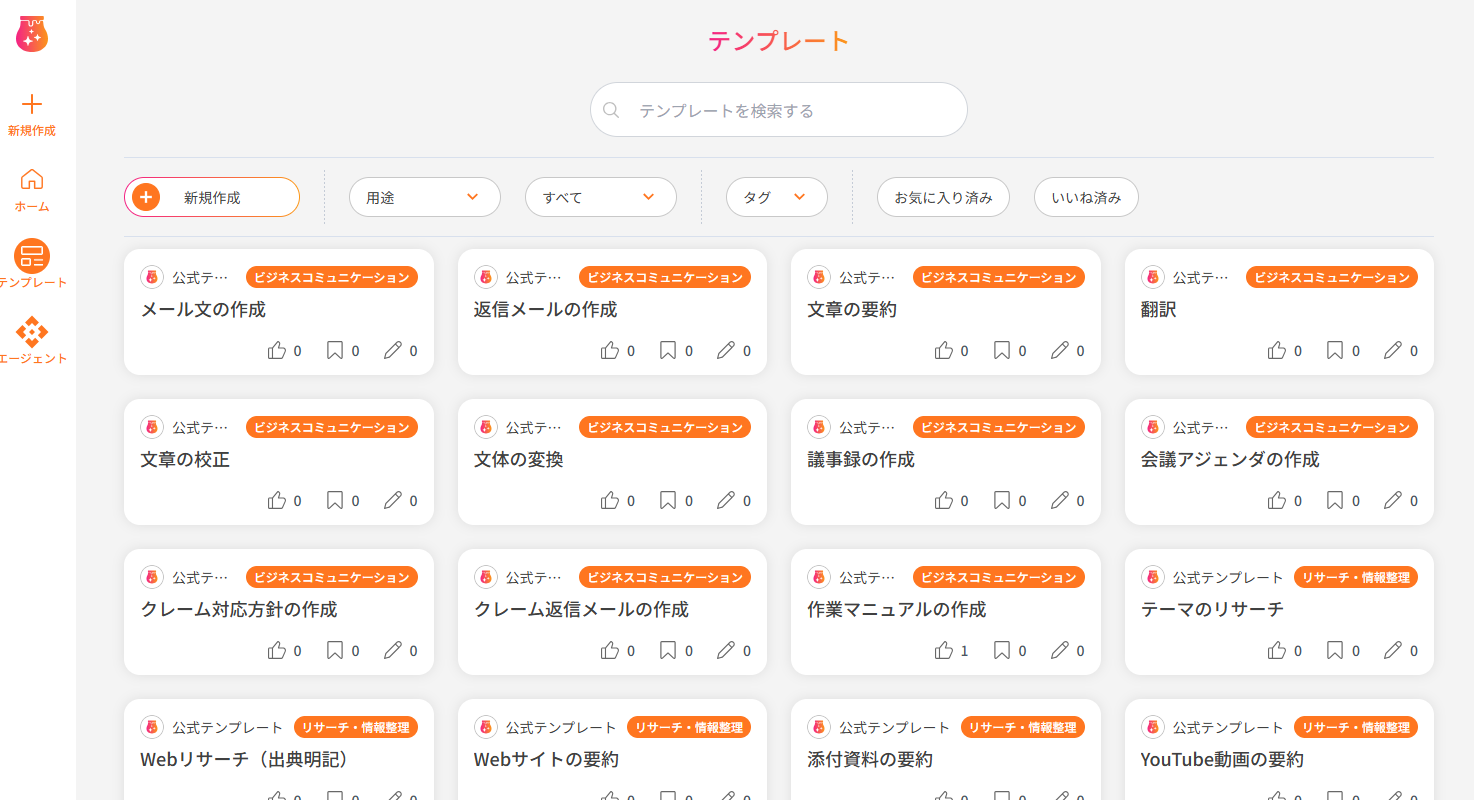Open the Webリサーチ（出典明記） card
The width and height of the screenshot is (1474, 800).
278,749
